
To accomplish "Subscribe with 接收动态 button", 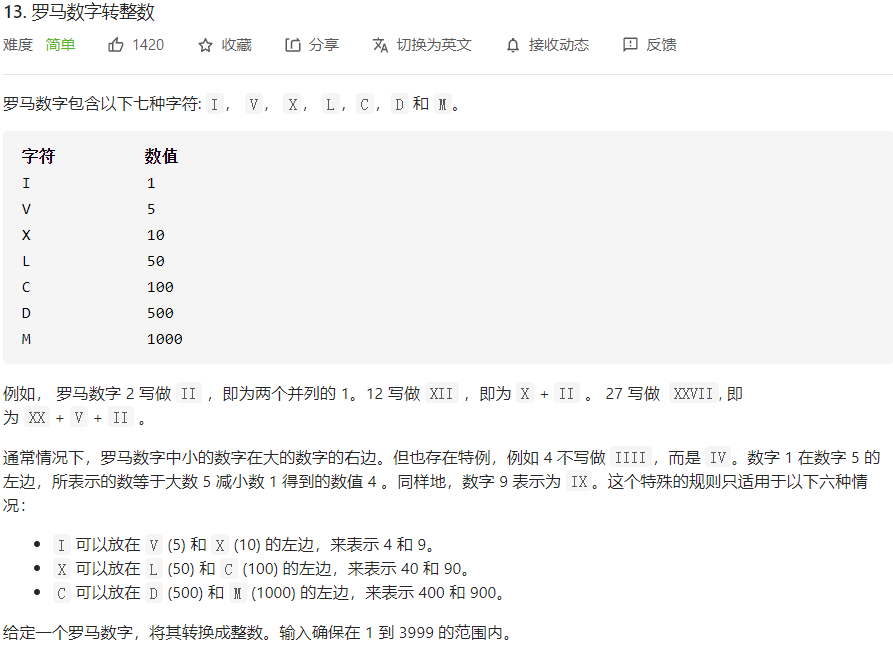I will click(547, 45).
